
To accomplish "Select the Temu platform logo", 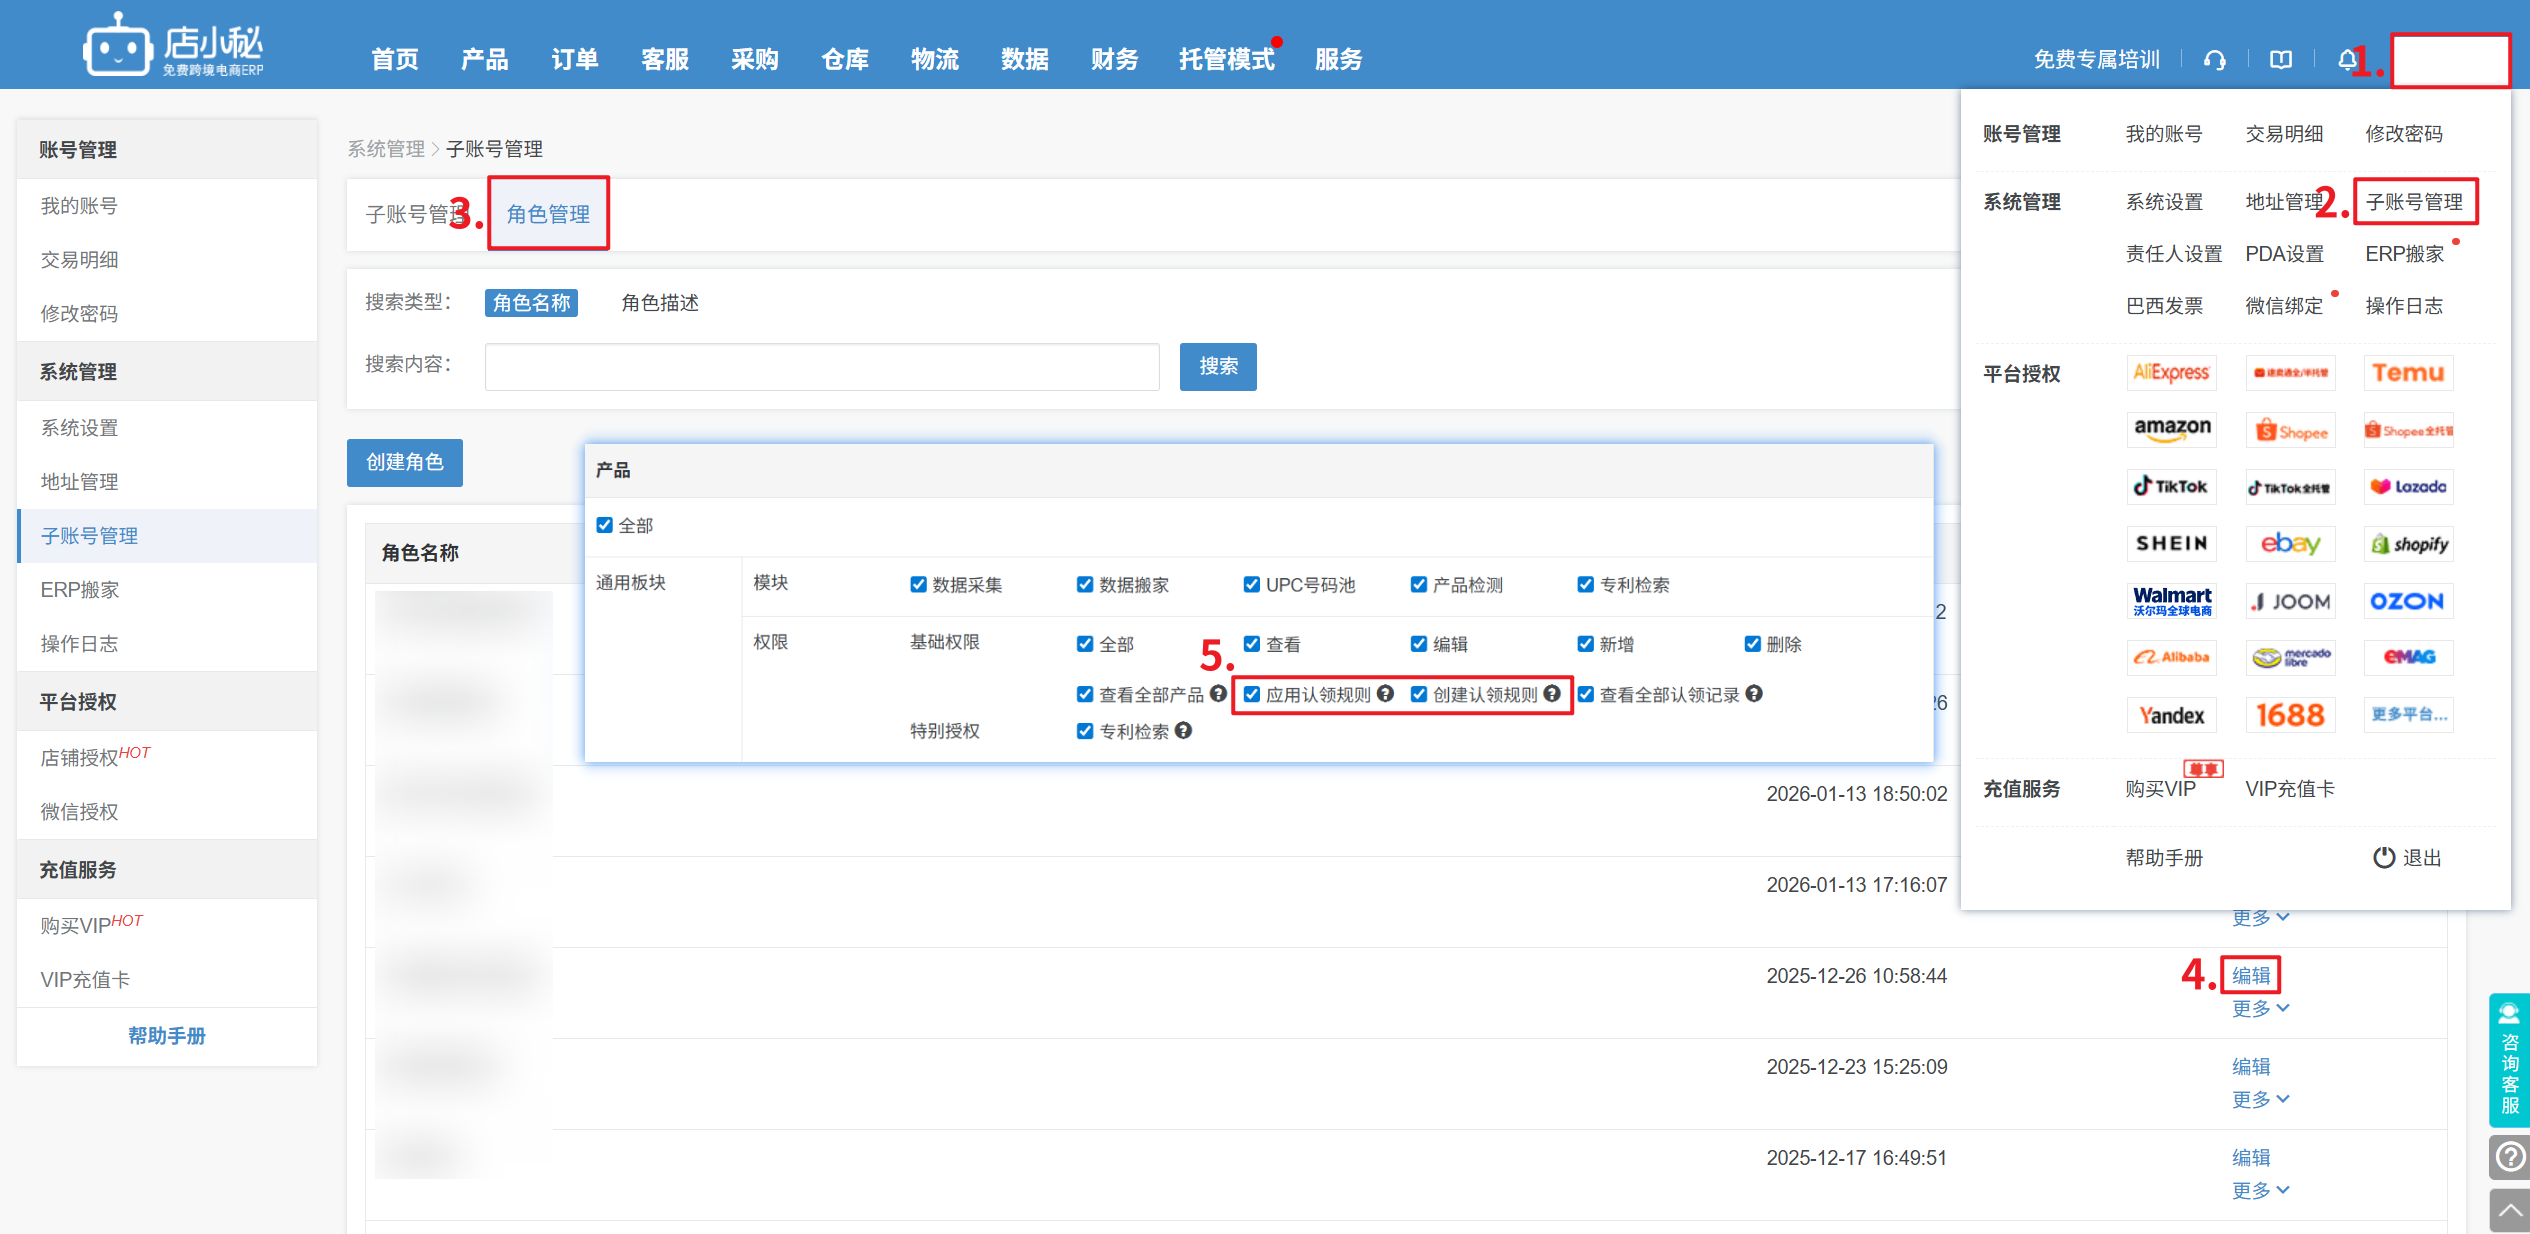I will click(2408, 373).
